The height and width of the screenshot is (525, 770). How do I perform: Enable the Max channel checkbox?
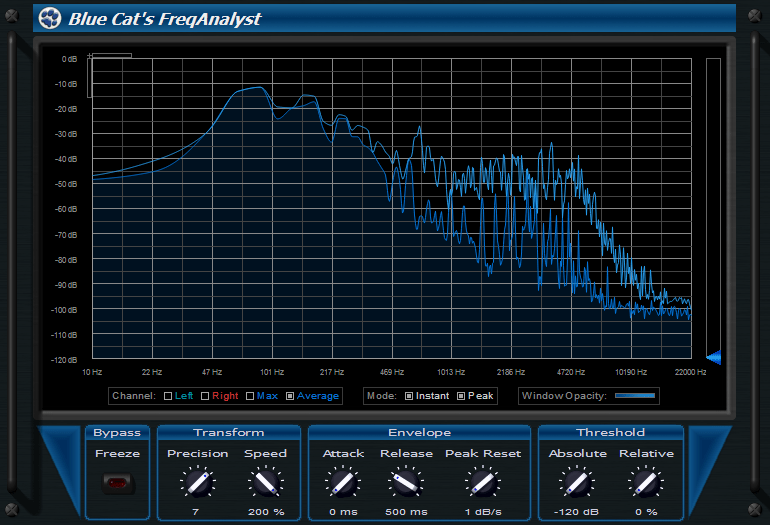click(250, 396)
